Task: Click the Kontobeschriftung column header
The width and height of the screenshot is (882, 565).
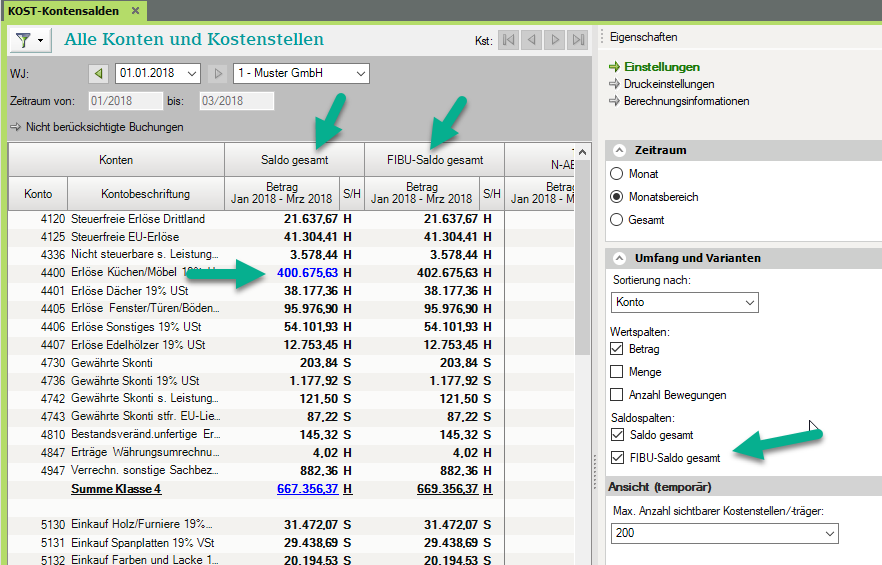Action: coord(146,194)
